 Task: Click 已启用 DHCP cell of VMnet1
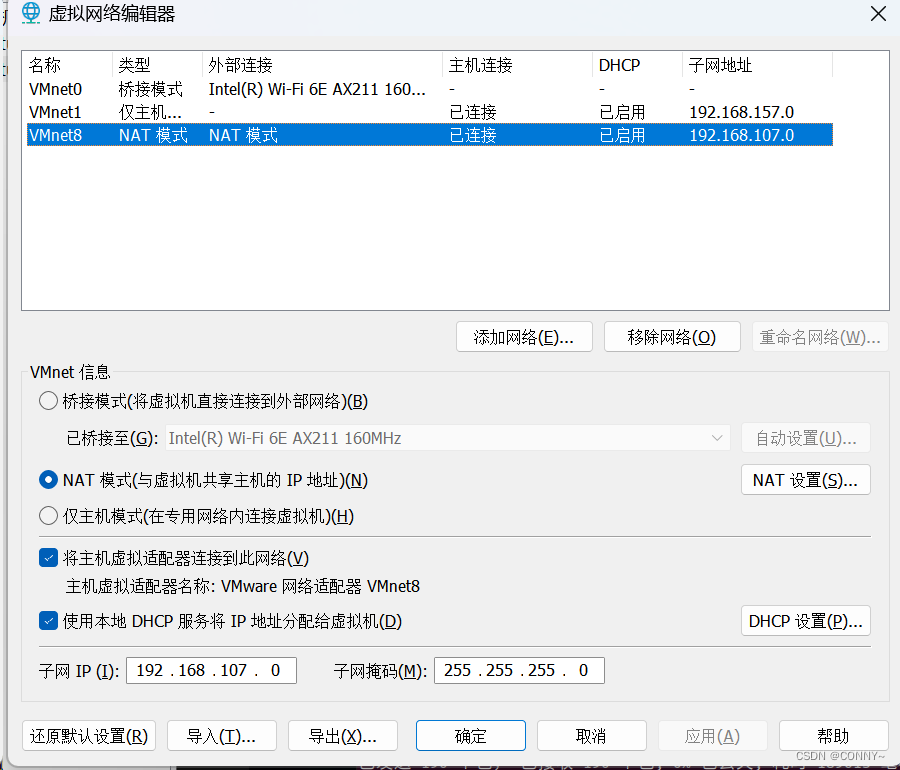[x=622, y=112]
